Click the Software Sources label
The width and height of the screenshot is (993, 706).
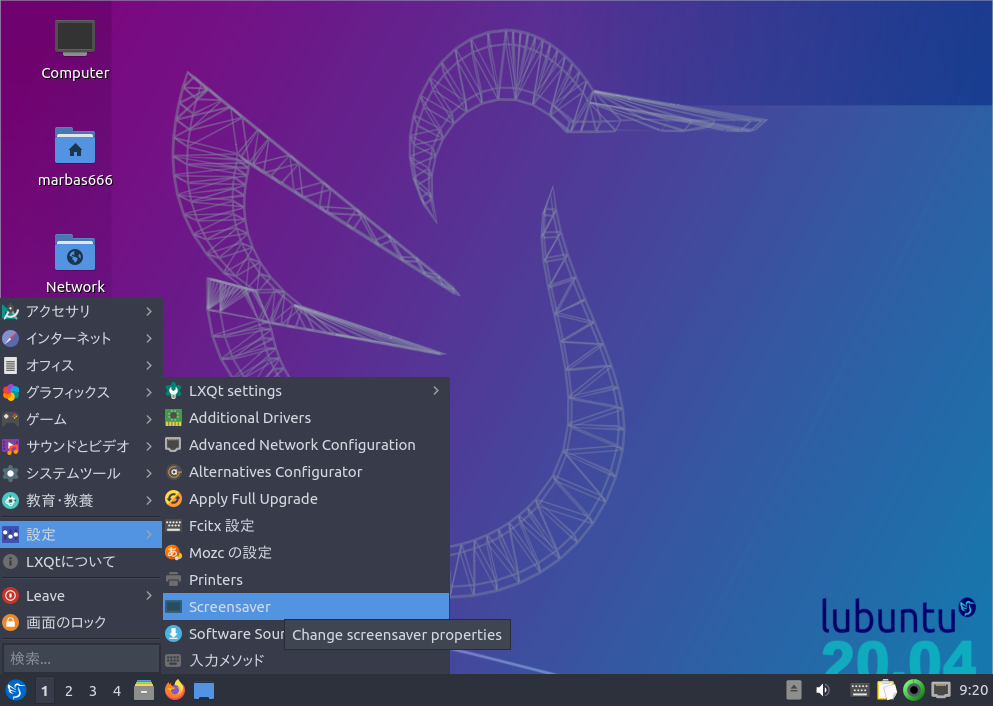coord(236,634)
